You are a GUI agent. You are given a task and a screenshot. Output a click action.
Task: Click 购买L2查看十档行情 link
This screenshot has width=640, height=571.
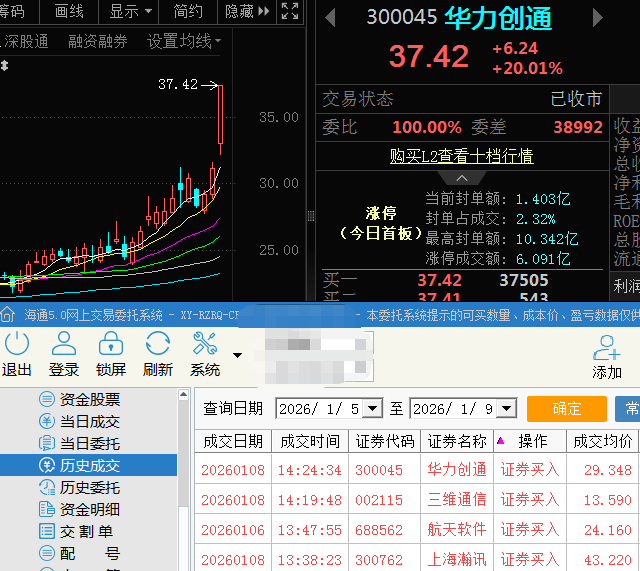point(462,156)
